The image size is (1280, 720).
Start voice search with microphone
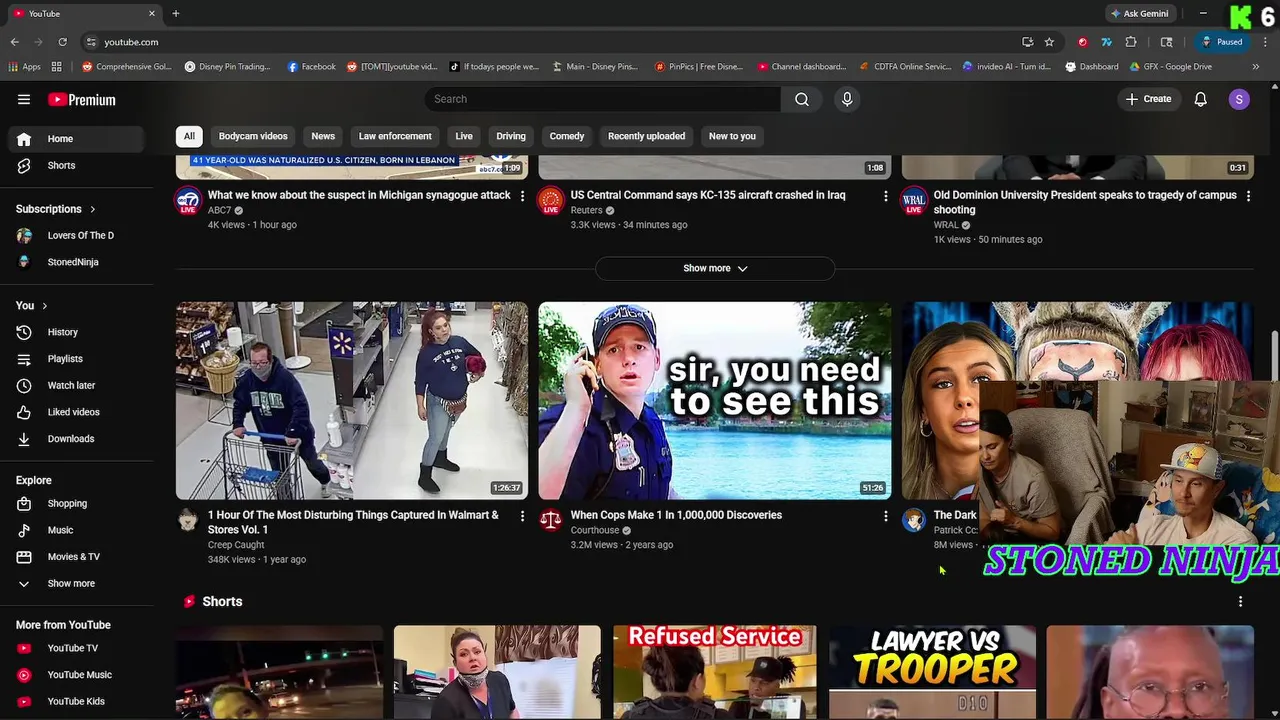[847, 99]
